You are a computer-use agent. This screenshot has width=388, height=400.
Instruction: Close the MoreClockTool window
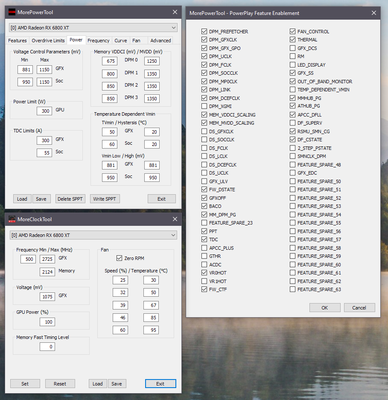tap(175, 219)
